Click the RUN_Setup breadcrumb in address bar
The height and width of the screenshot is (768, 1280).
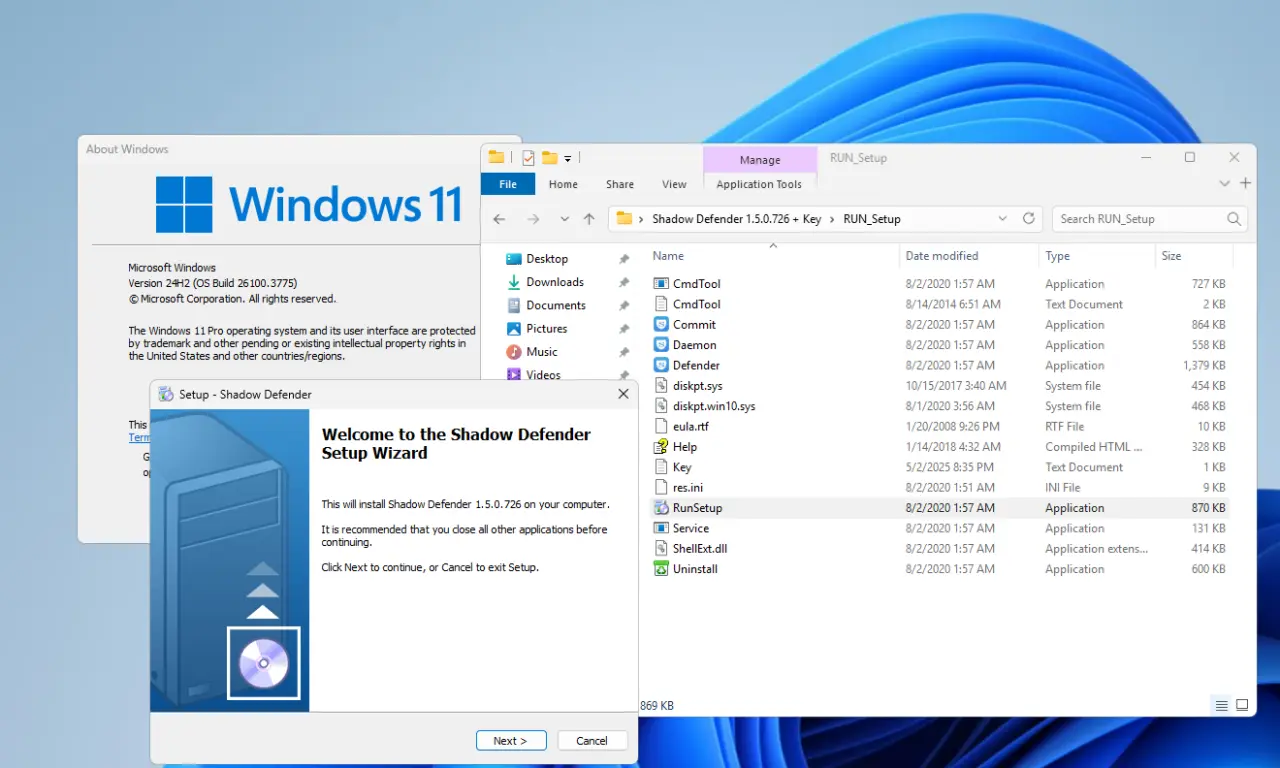pos(872,219)
